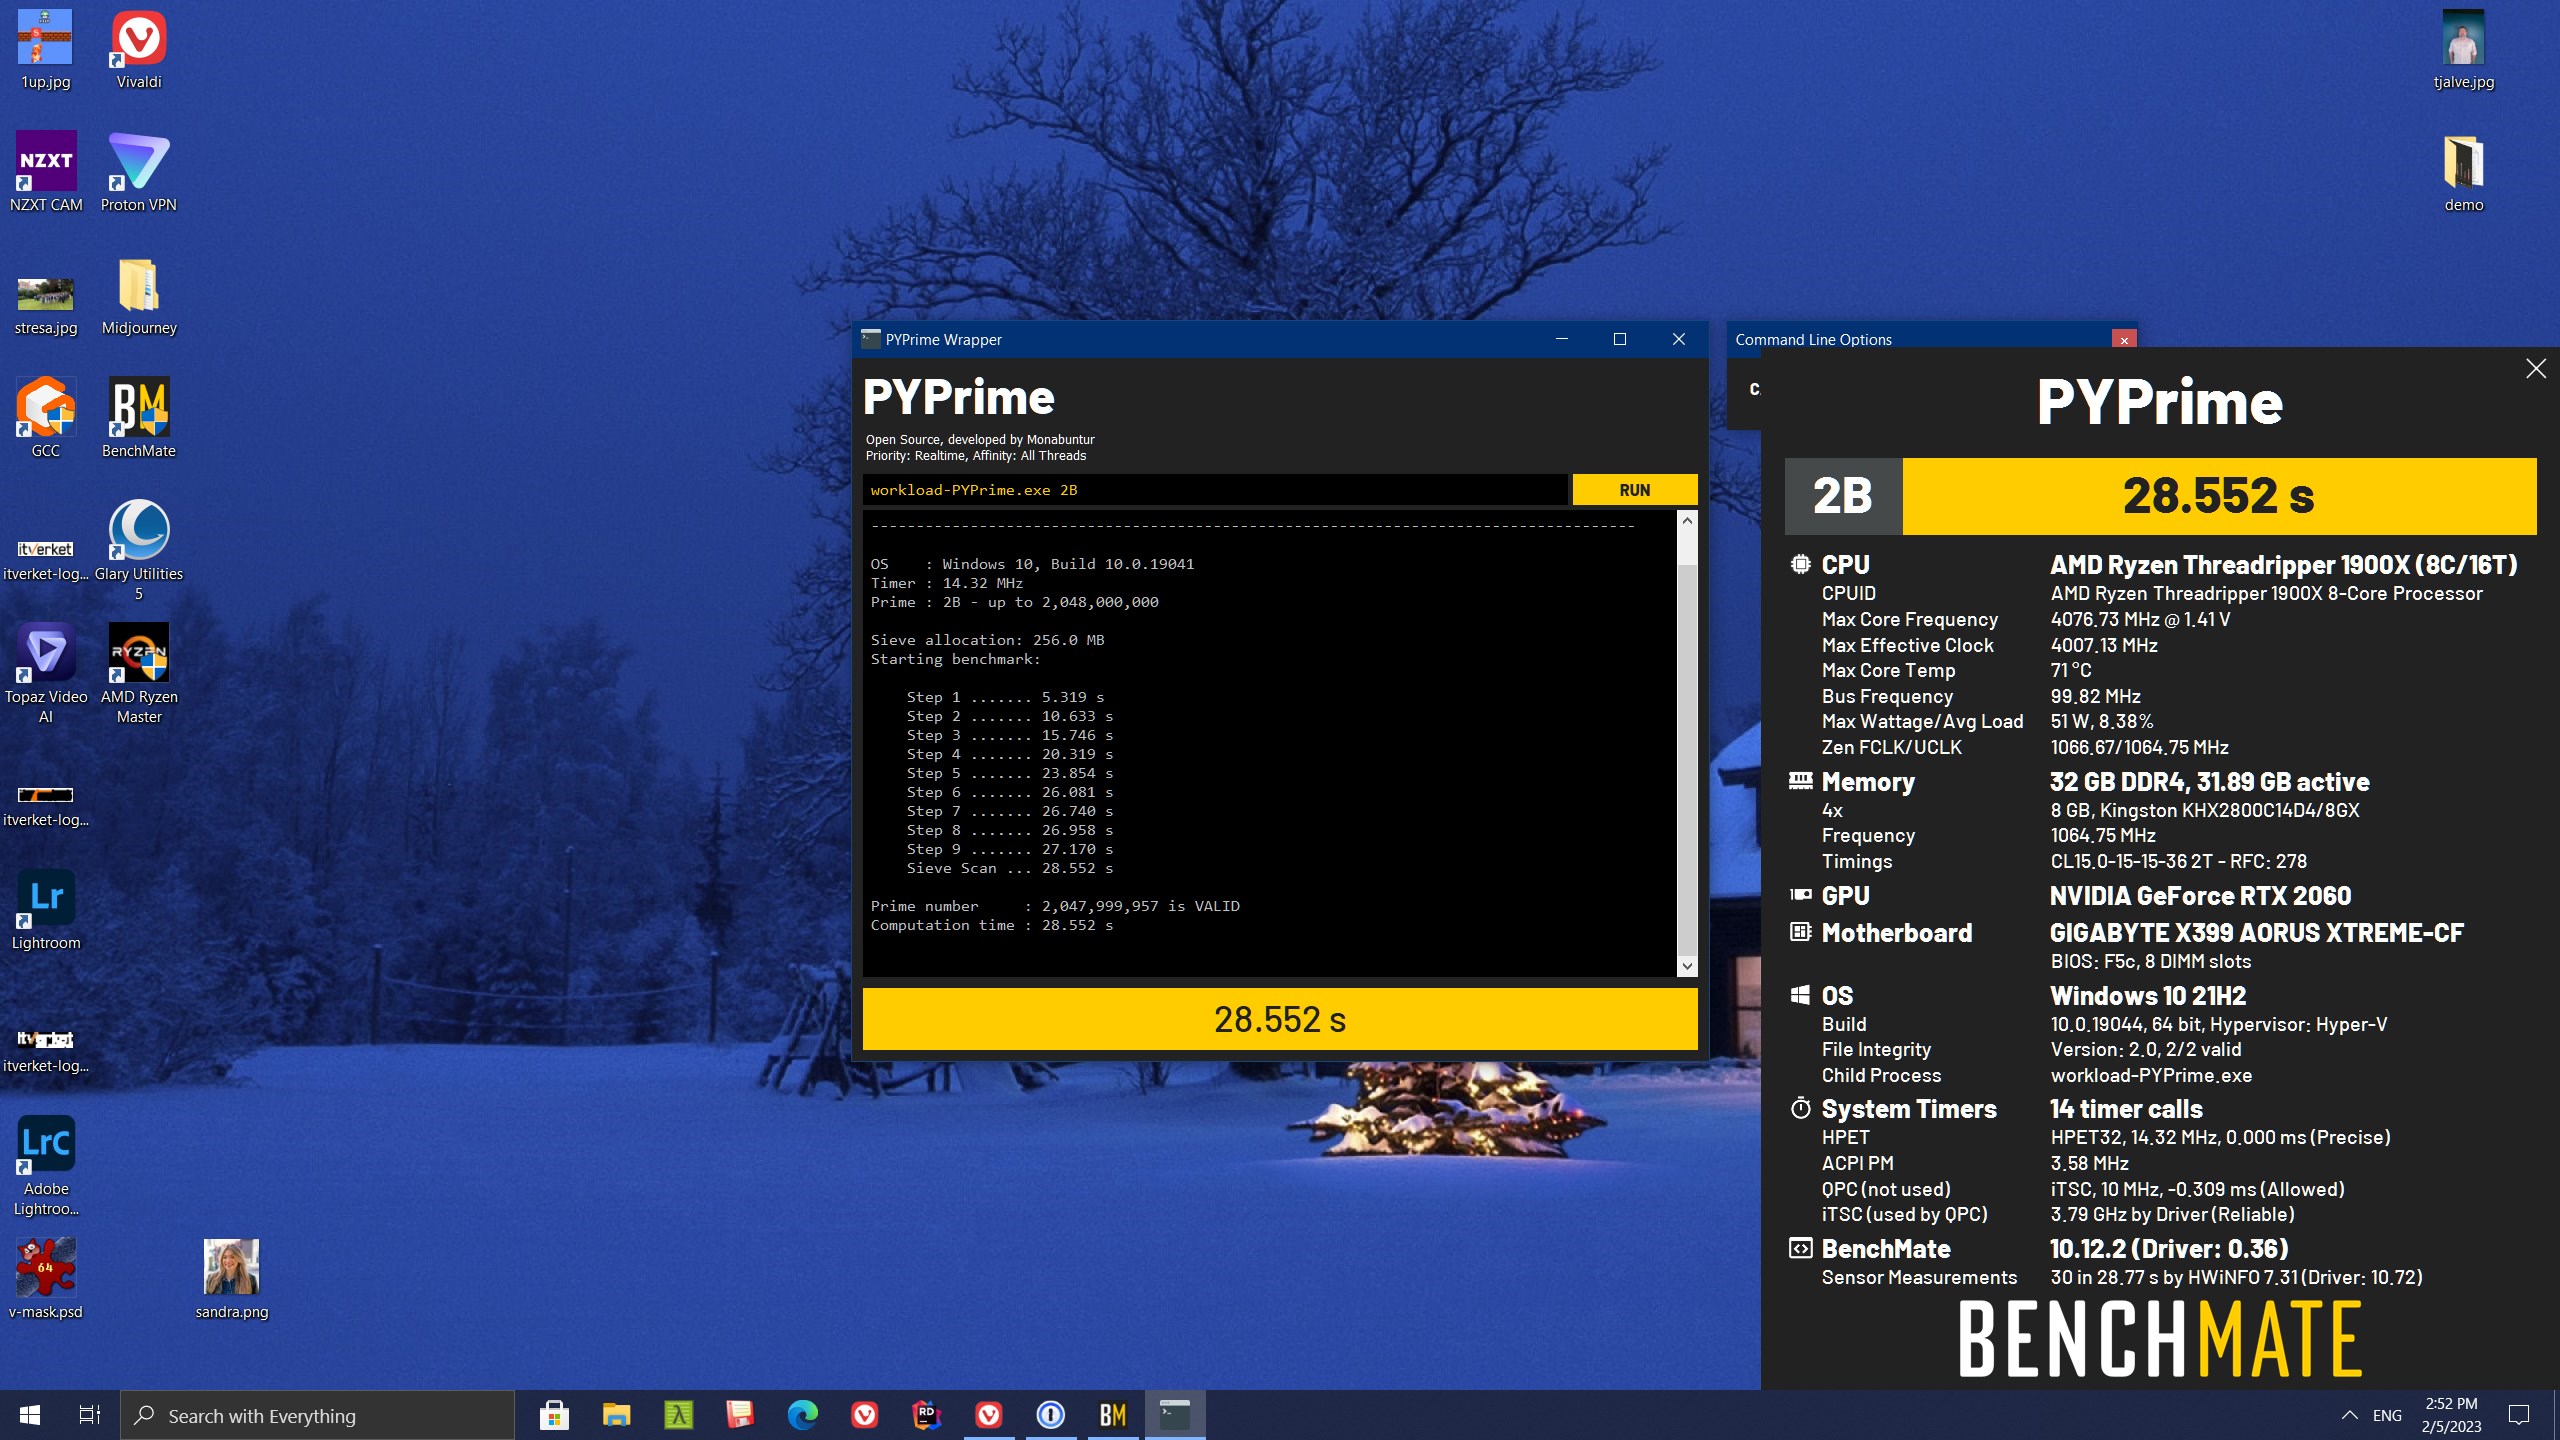Image resolution: width=2560 pixels, height=1440 pixels.
Task: Click the scroll-down arrow of the PYPrime output
Action: 1687,966
